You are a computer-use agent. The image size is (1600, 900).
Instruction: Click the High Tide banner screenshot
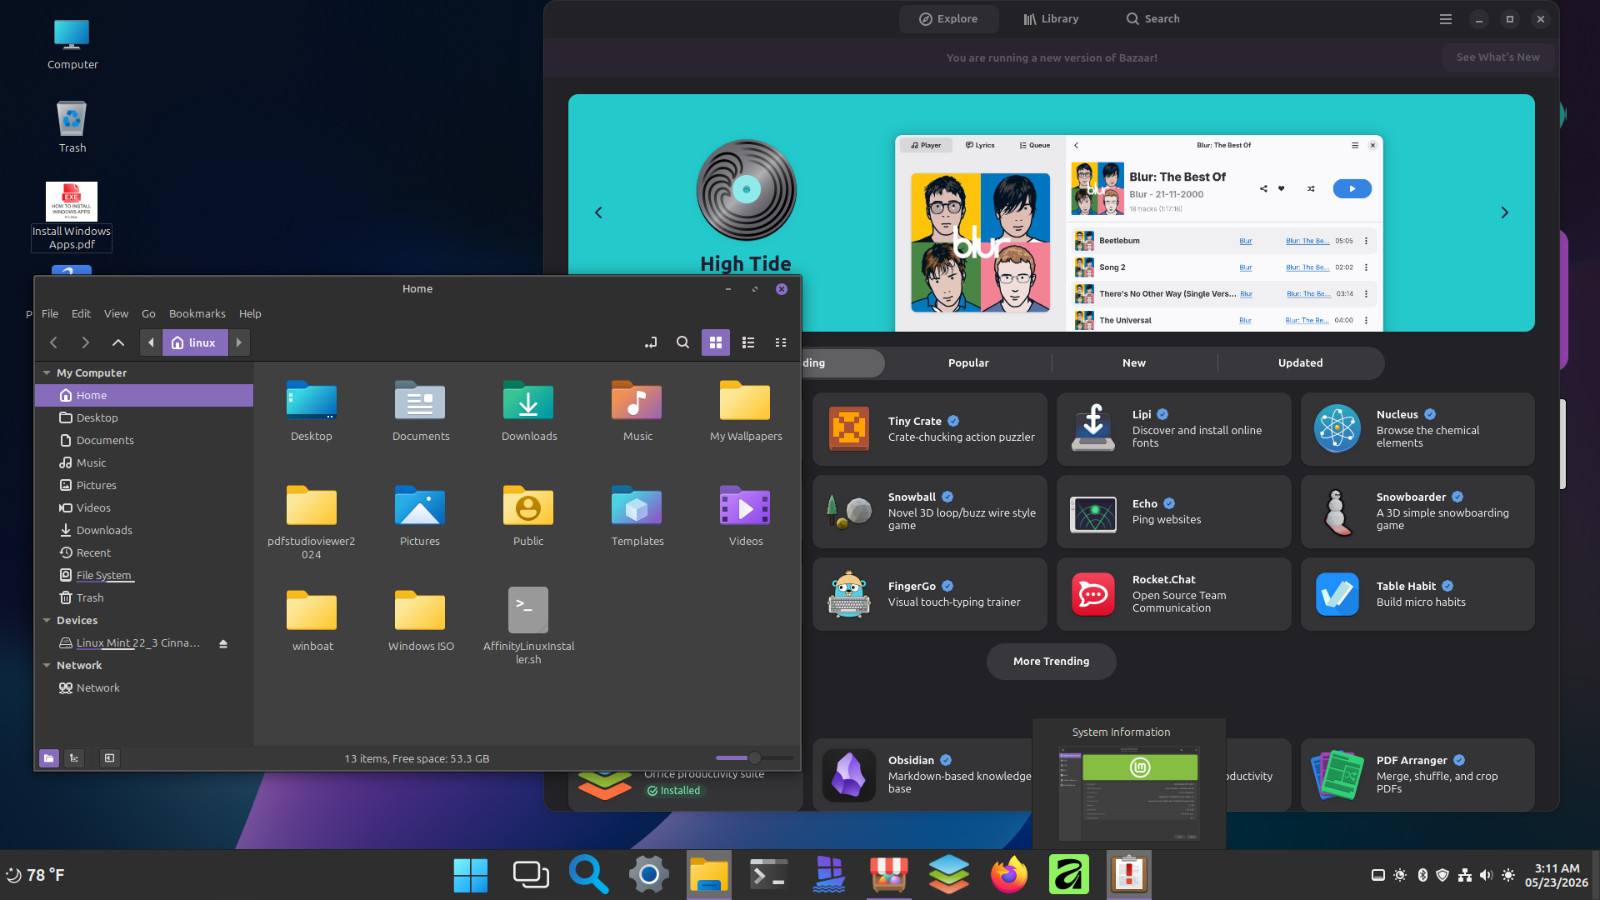click(1139, 233)
